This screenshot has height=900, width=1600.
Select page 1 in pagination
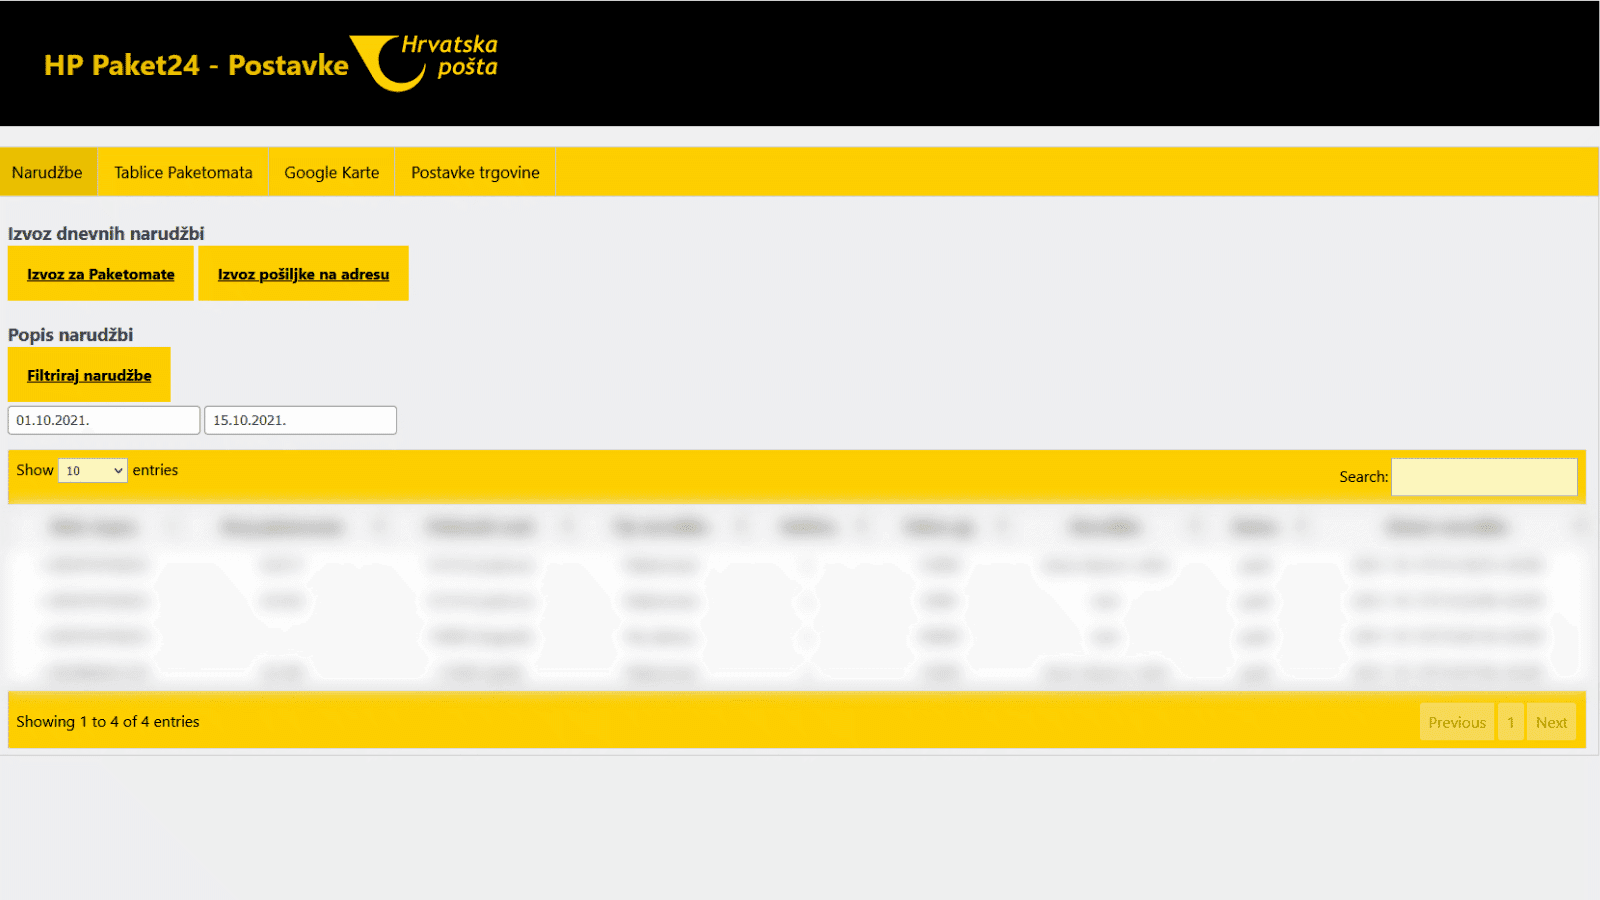click(x=1510, y=722)
